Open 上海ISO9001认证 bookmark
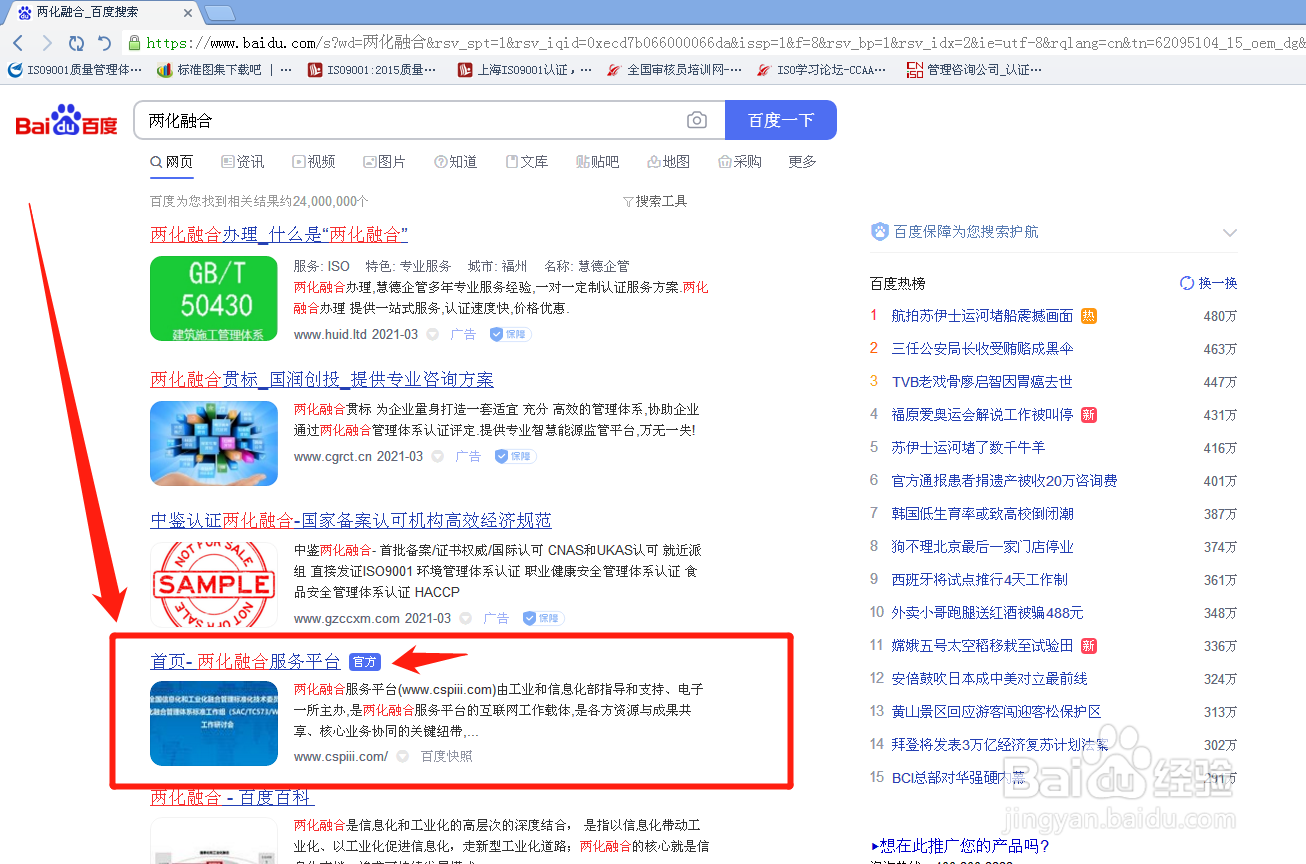Image resolution: width=1306 pixels, height=864 pixels. 524,70
